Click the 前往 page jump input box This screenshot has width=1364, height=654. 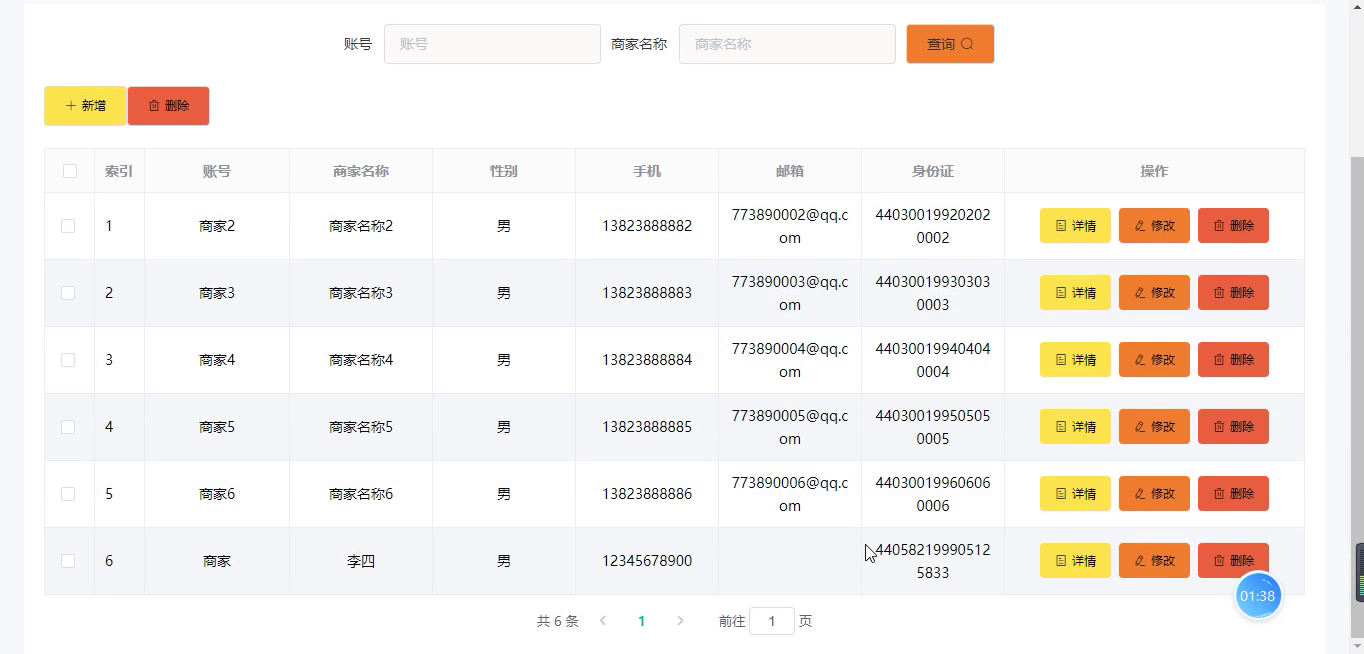[772, 621]
